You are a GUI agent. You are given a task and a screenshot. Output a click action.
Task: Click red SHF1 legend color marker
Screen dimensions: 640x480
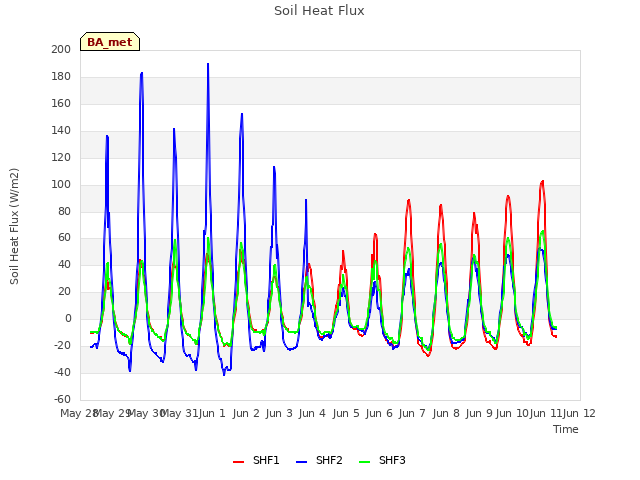pyautogui.click(x=238, y=462)
